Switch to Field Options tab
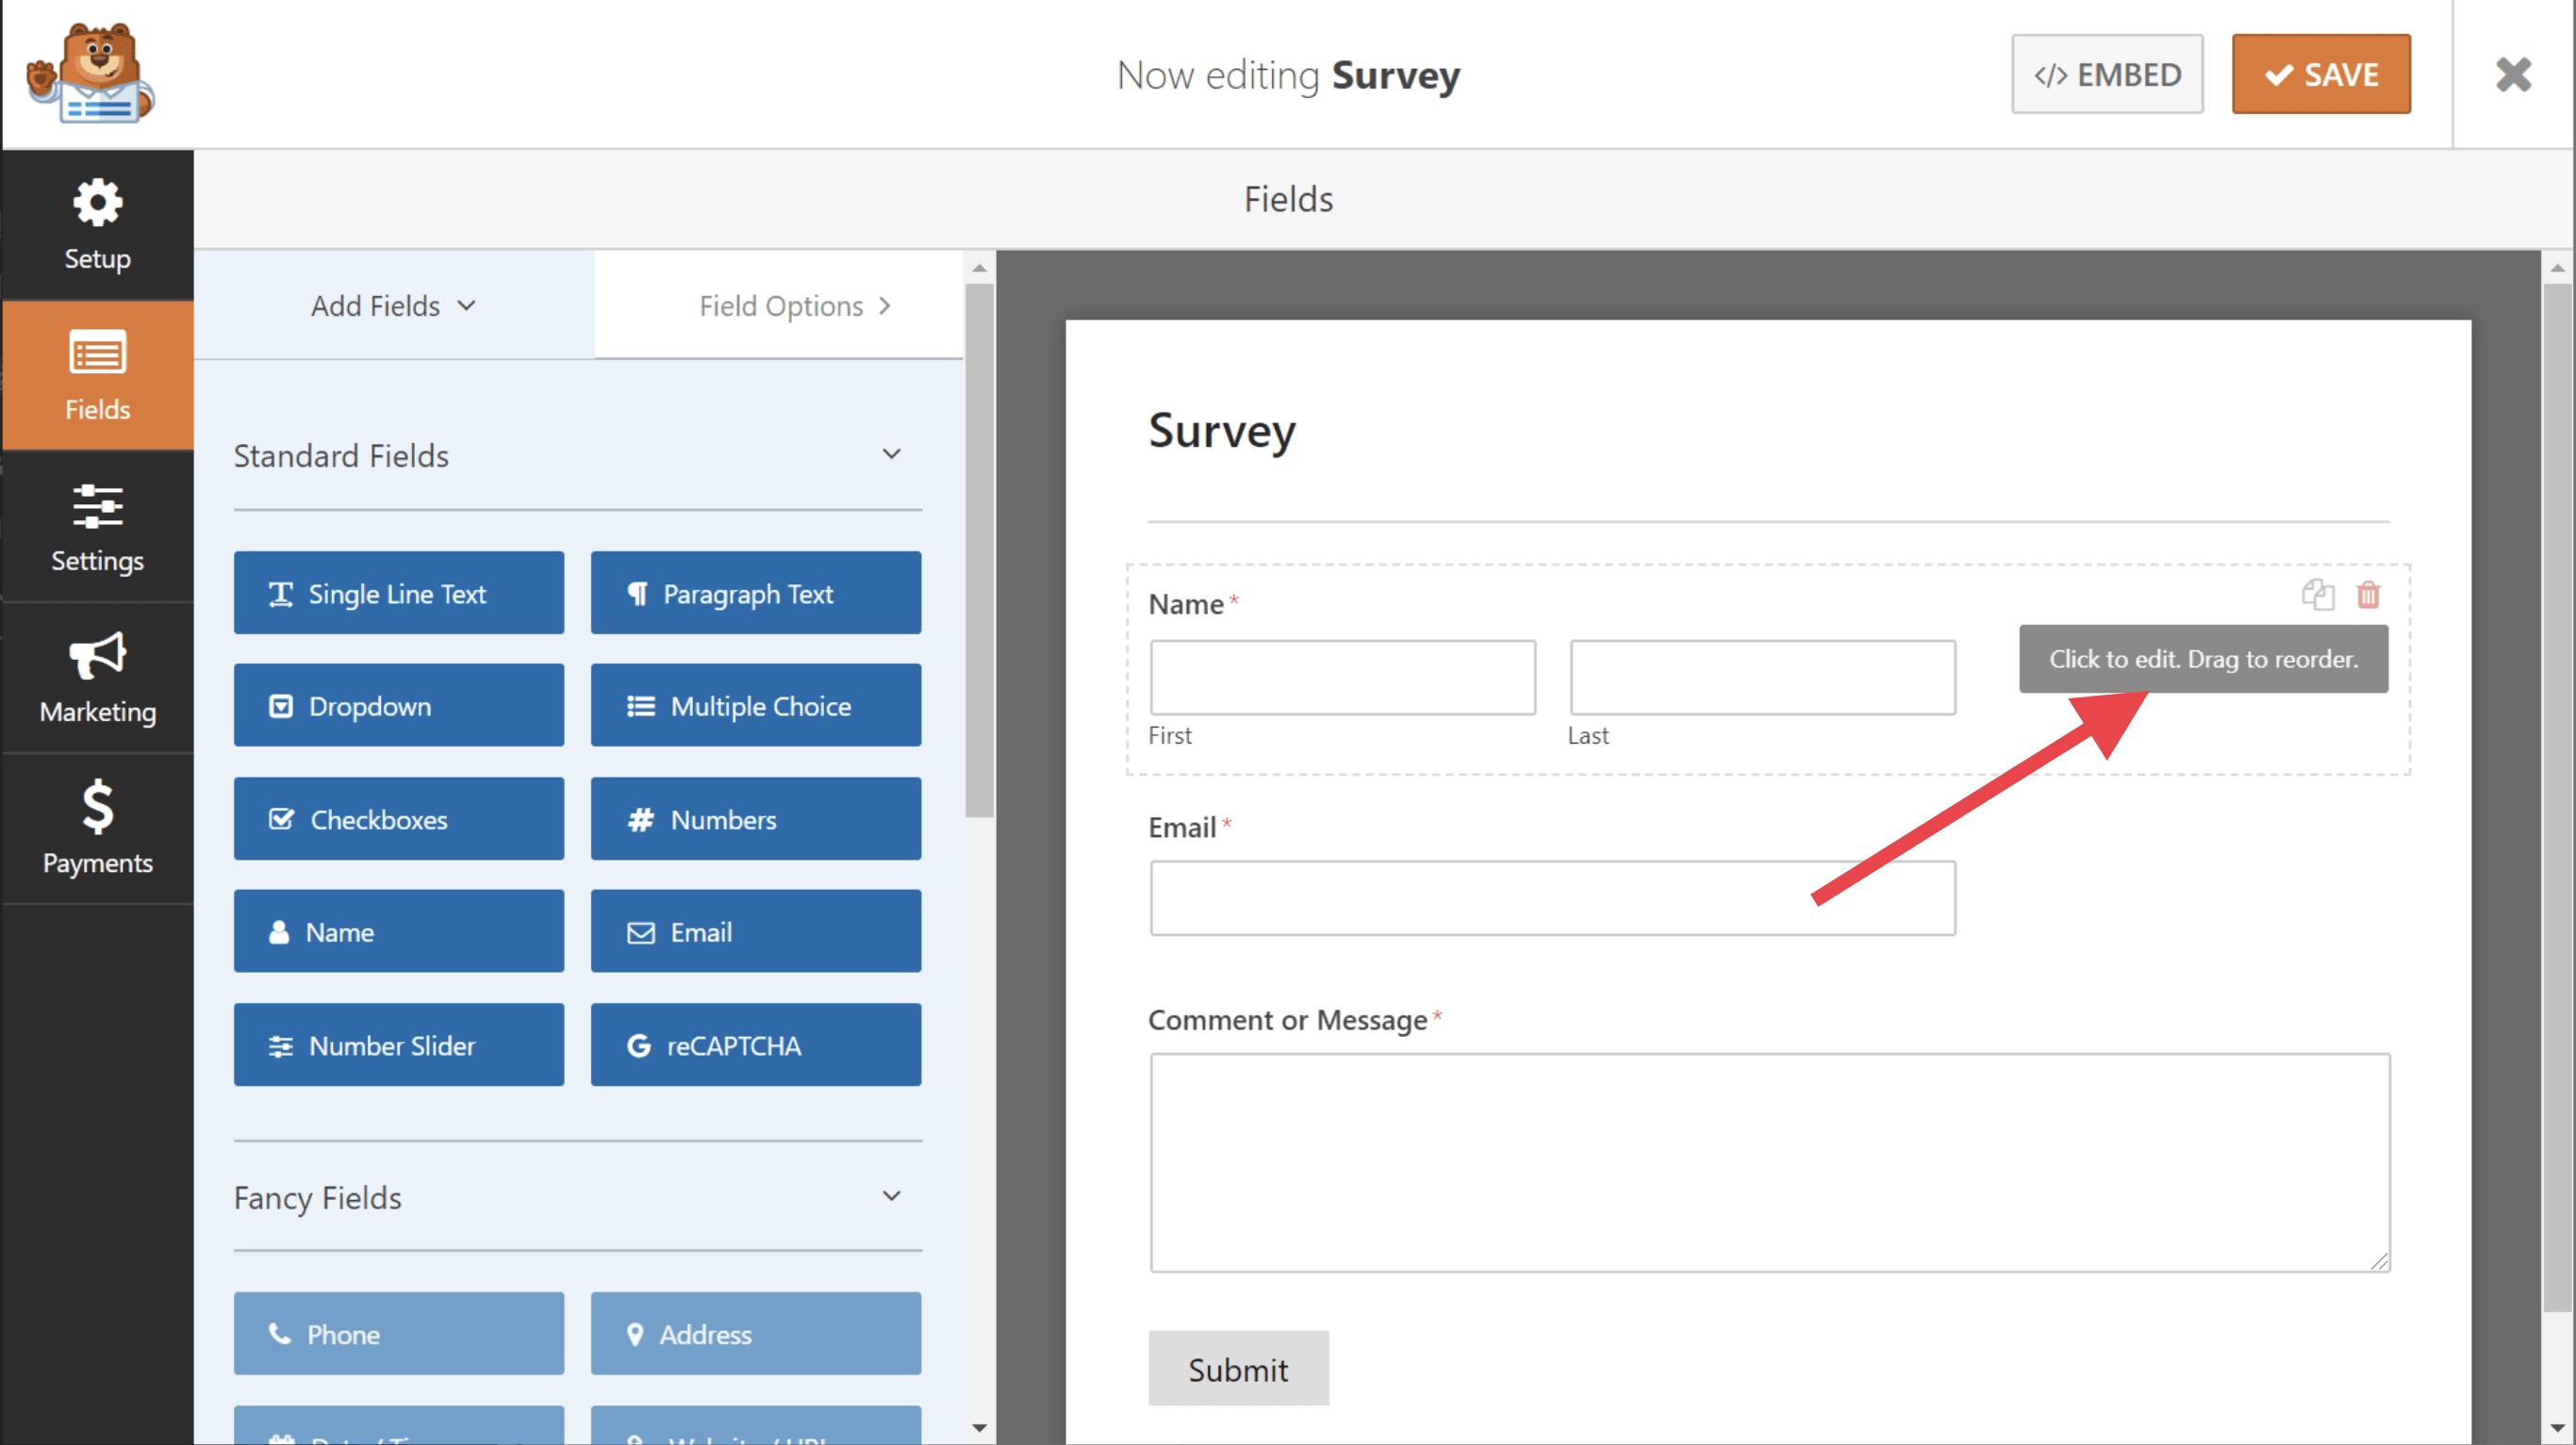Viewport: 2576px width, 1445px height. click(x=779, y=305)
